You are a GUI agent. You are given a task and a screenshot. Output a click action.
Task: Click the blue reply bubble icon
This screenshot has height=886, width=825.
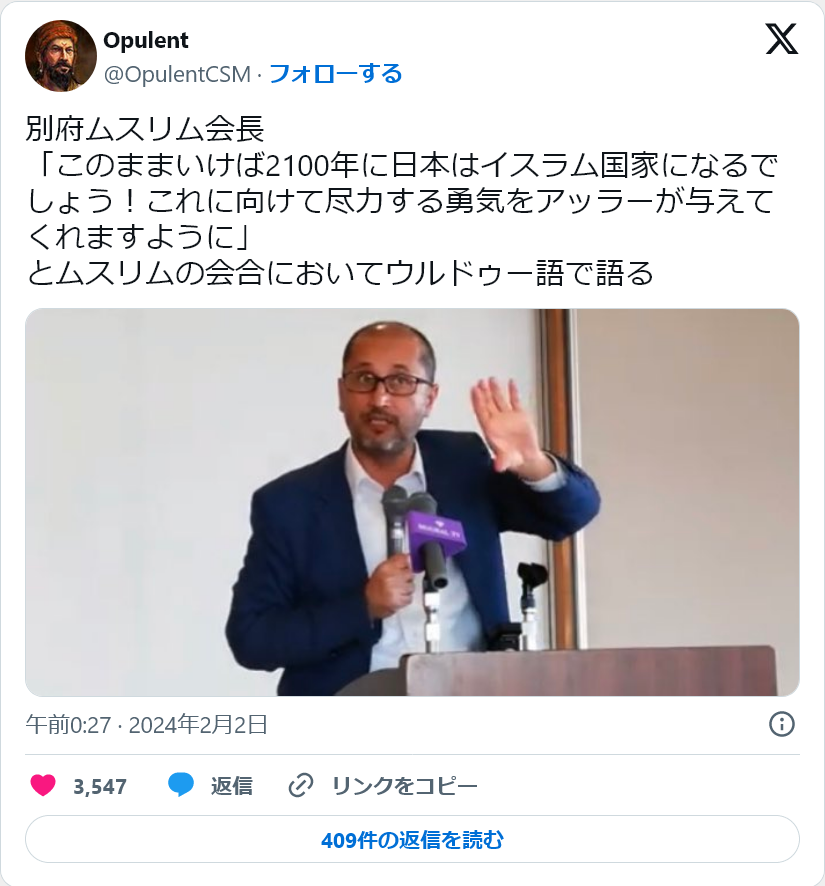click(181, 785)
